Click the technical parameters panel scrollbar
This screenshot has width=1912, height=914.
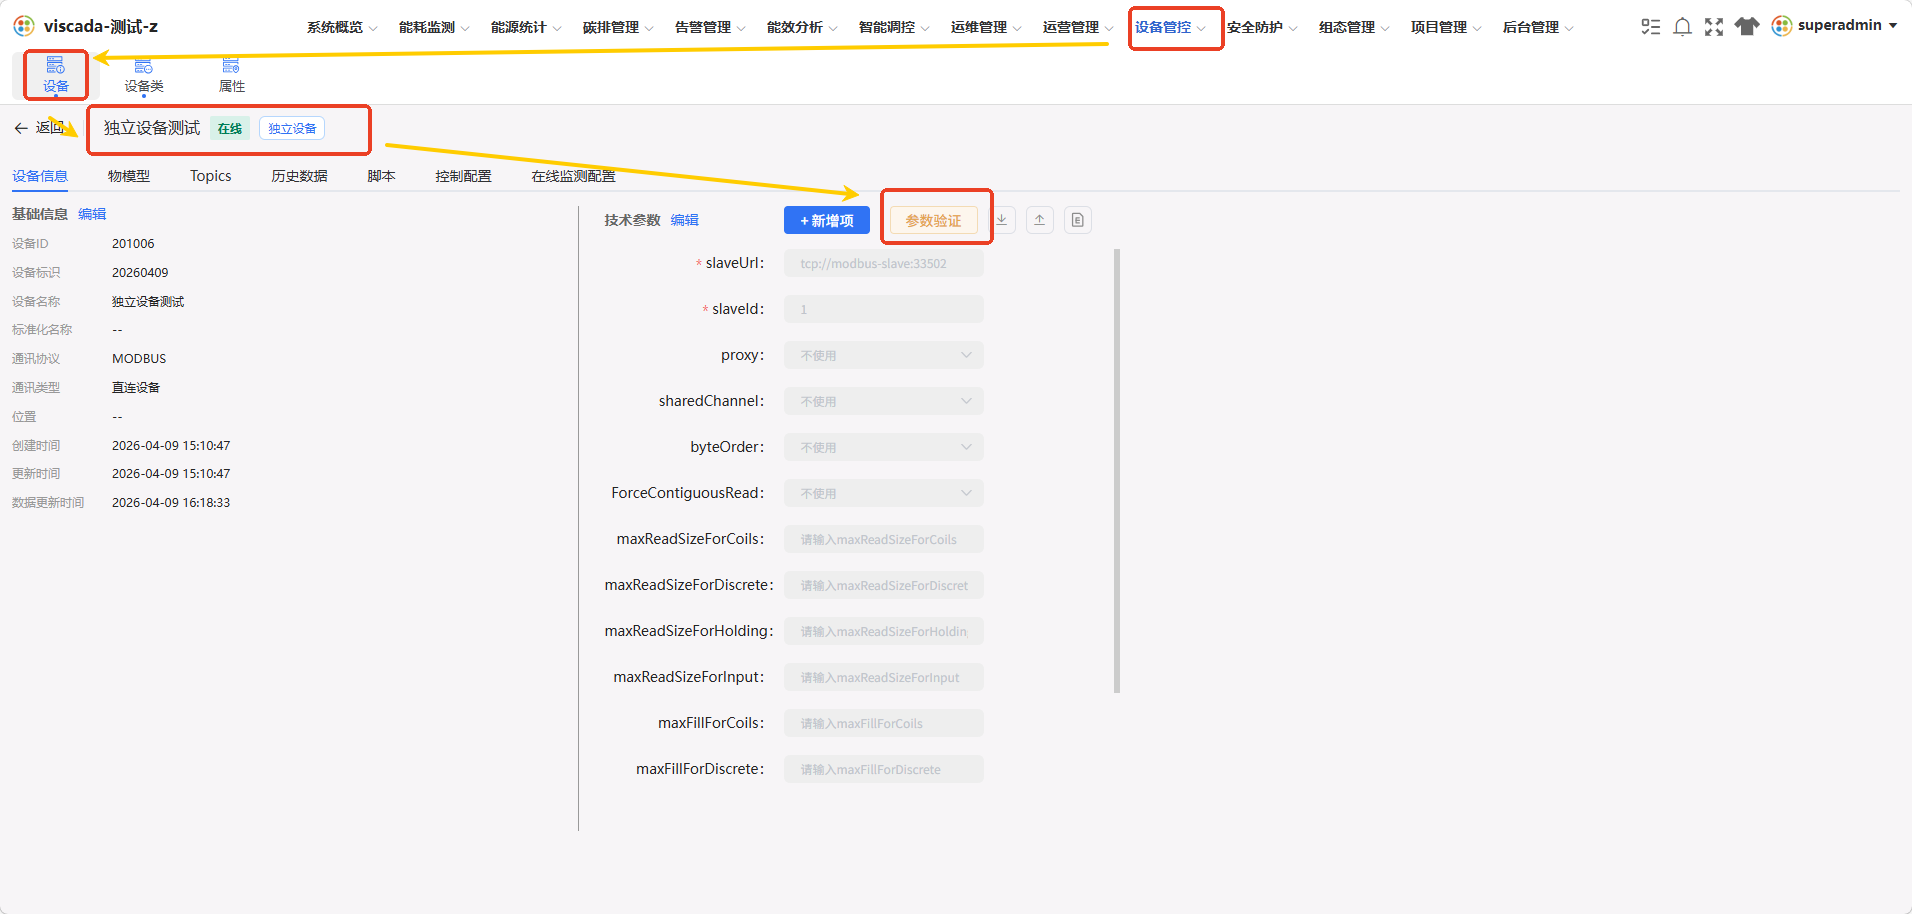(1117, 471)
